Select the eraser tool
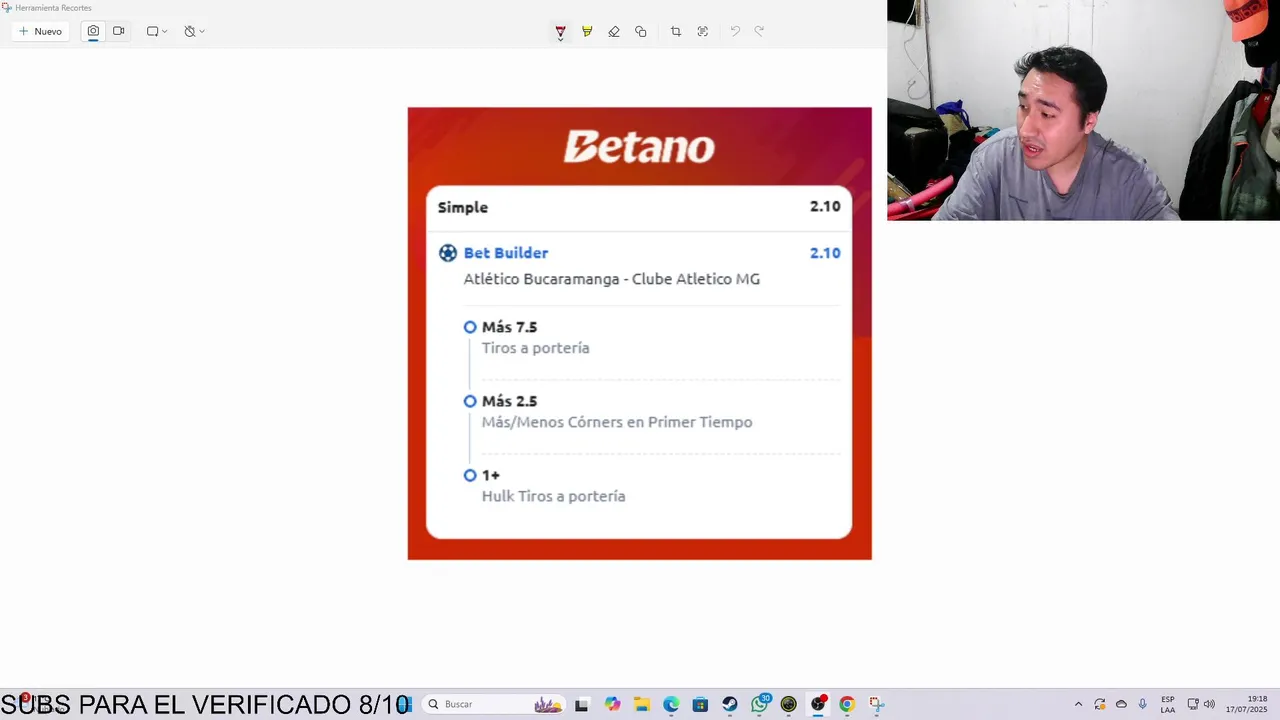 click(x=614, y=32)
